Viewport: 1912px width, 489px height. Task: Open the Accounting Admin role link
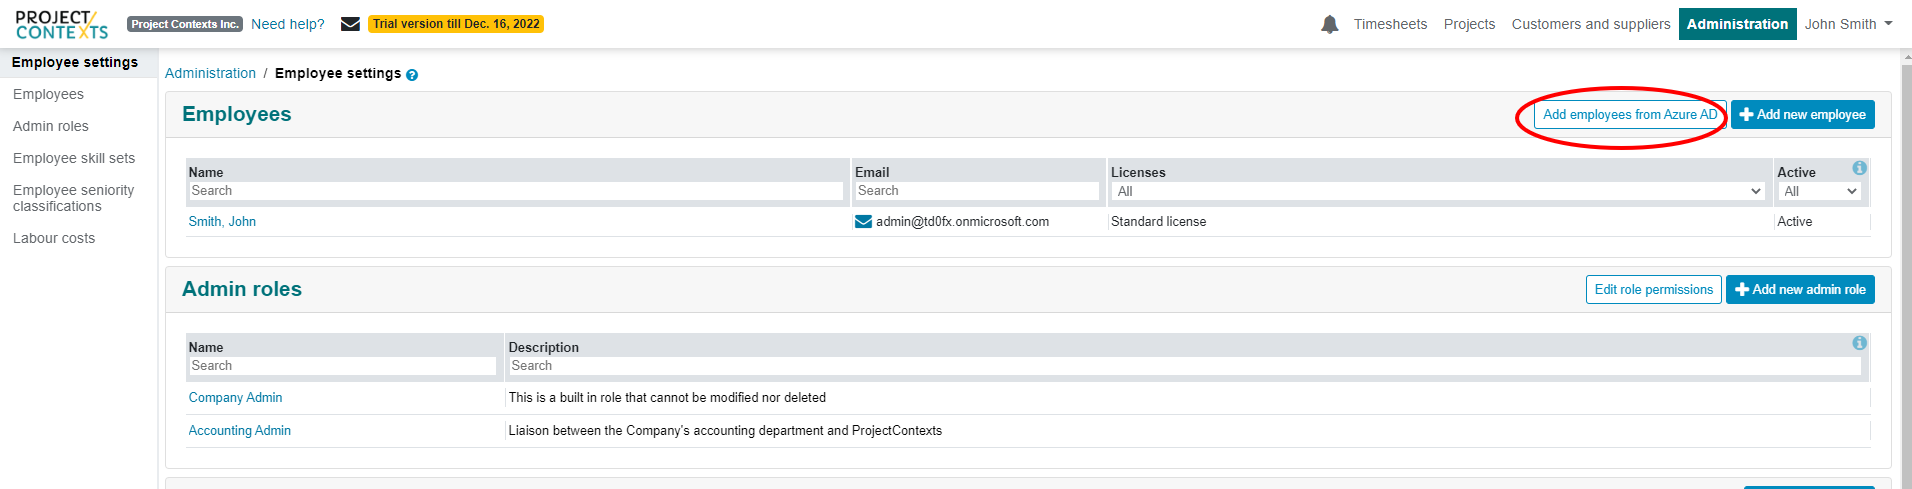(x=240, y=431)
